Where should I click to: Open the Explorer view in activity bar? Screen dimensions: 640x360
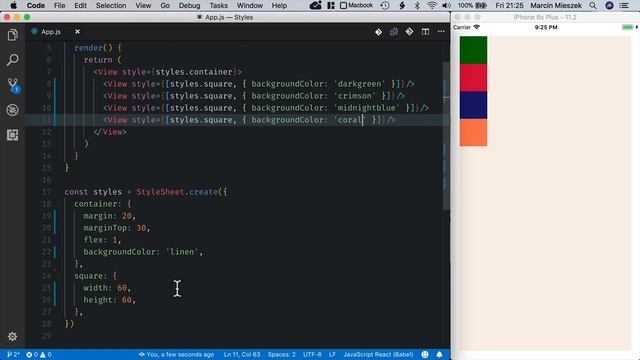(13, 35)
